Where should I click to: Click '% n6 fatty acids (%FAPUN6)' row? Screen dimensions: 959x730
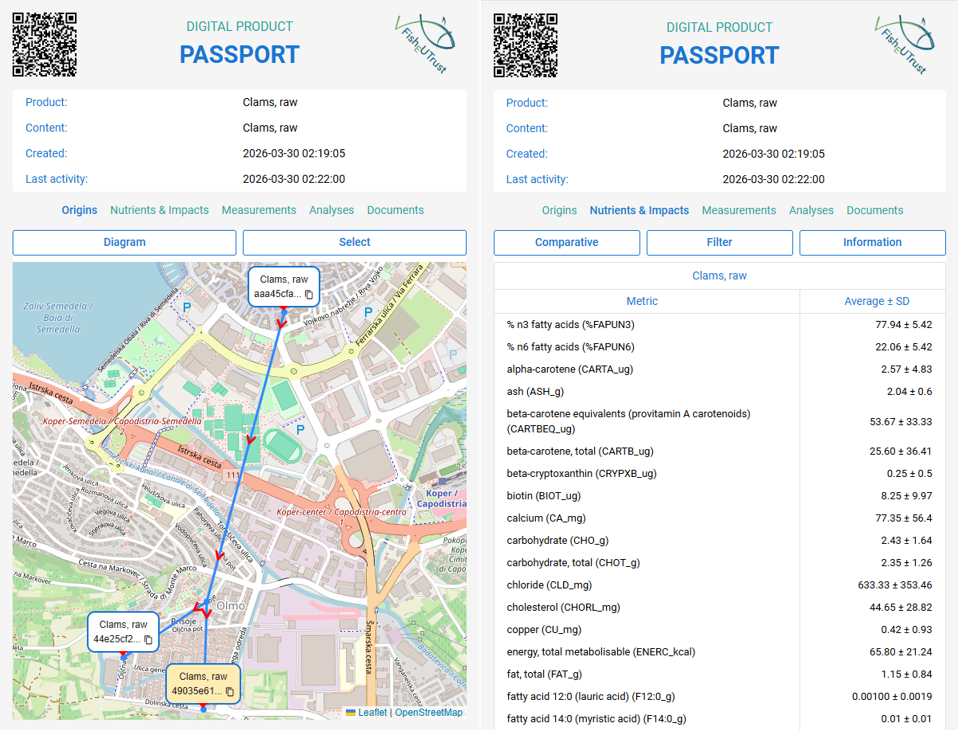click(719, 347)
